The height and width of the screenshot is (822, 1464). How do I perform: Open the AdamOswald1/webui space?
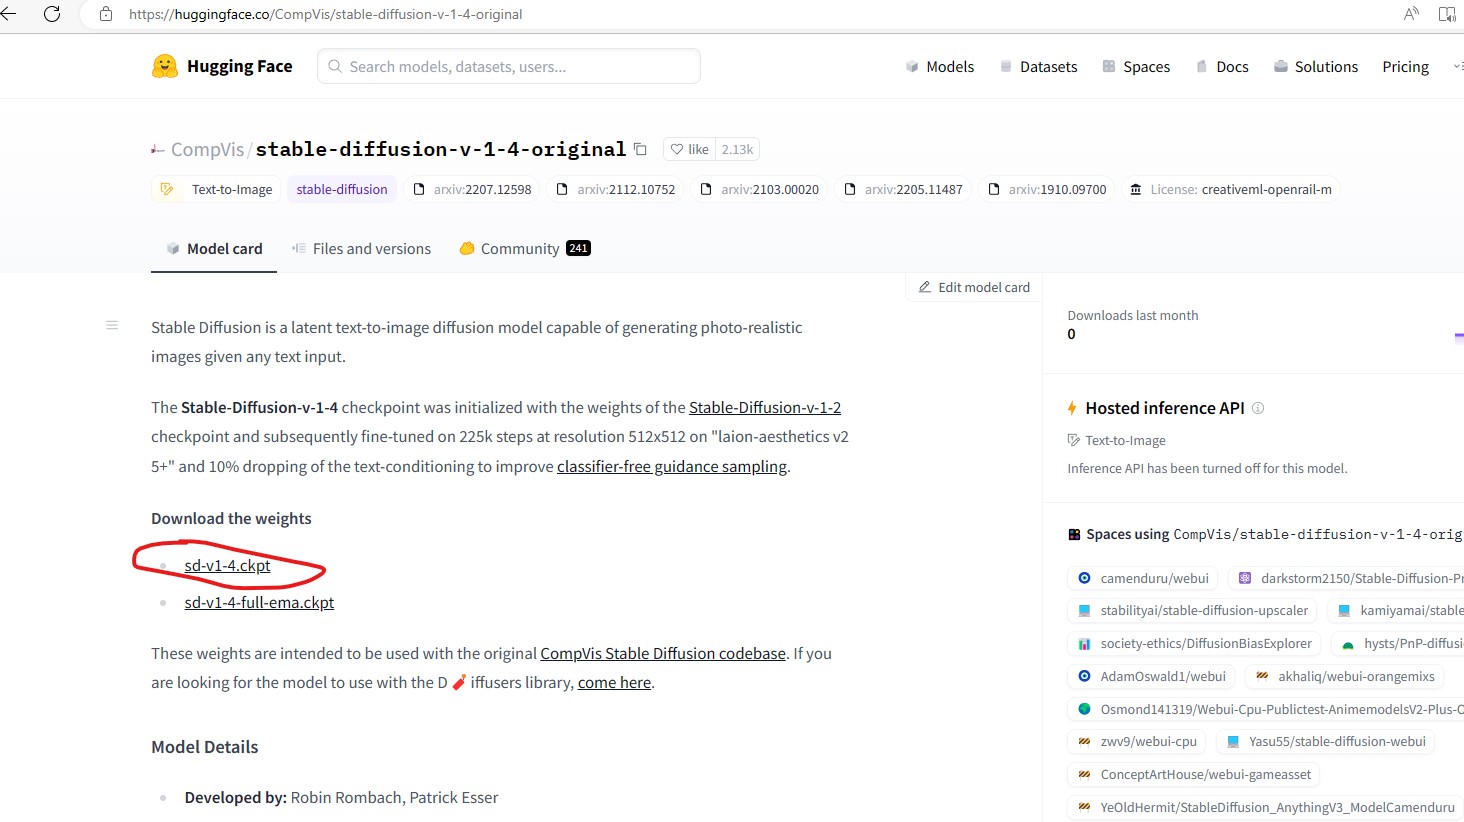click(x=1152, y=676)
